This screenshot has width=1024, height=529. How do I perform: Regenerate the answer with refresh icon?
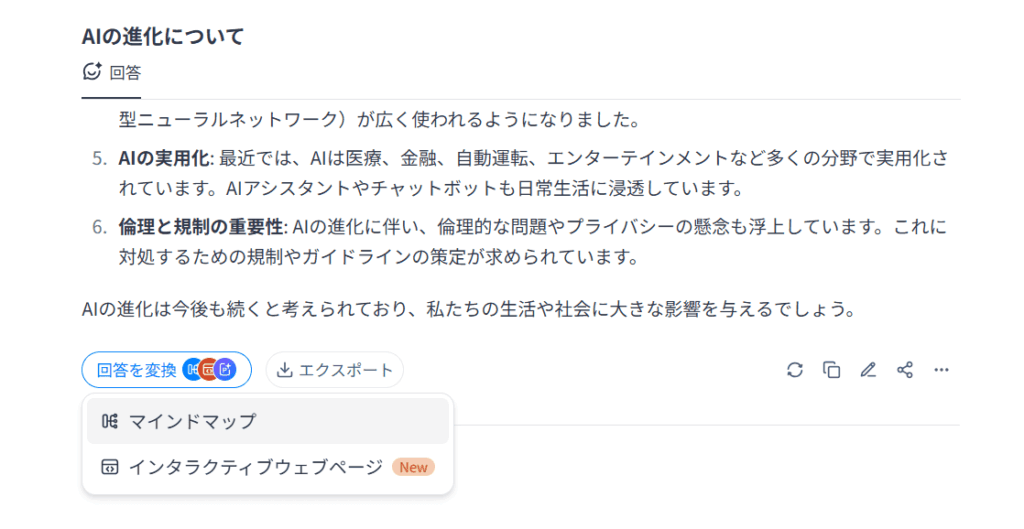(x=795, y=370)
